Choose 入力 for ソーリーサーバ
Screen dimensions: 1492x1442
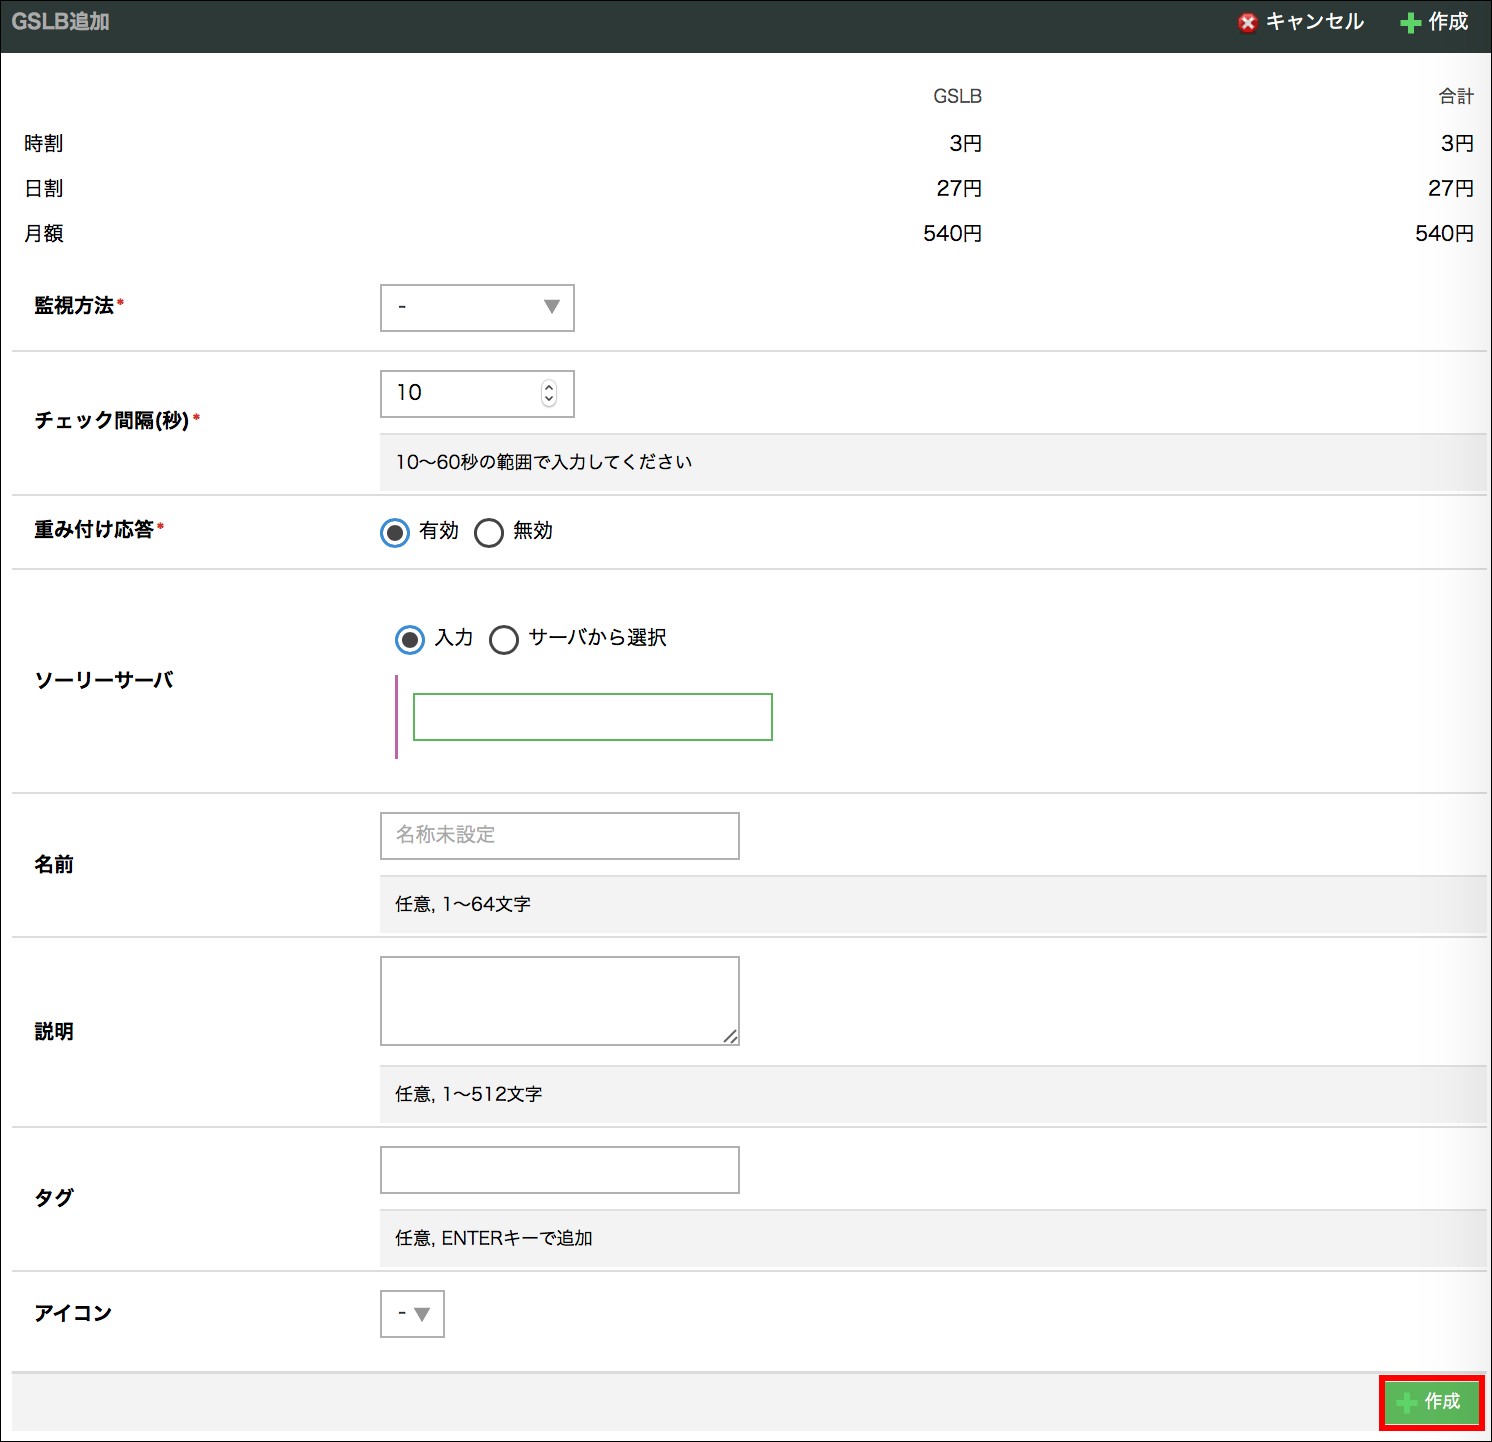(410, 639)
